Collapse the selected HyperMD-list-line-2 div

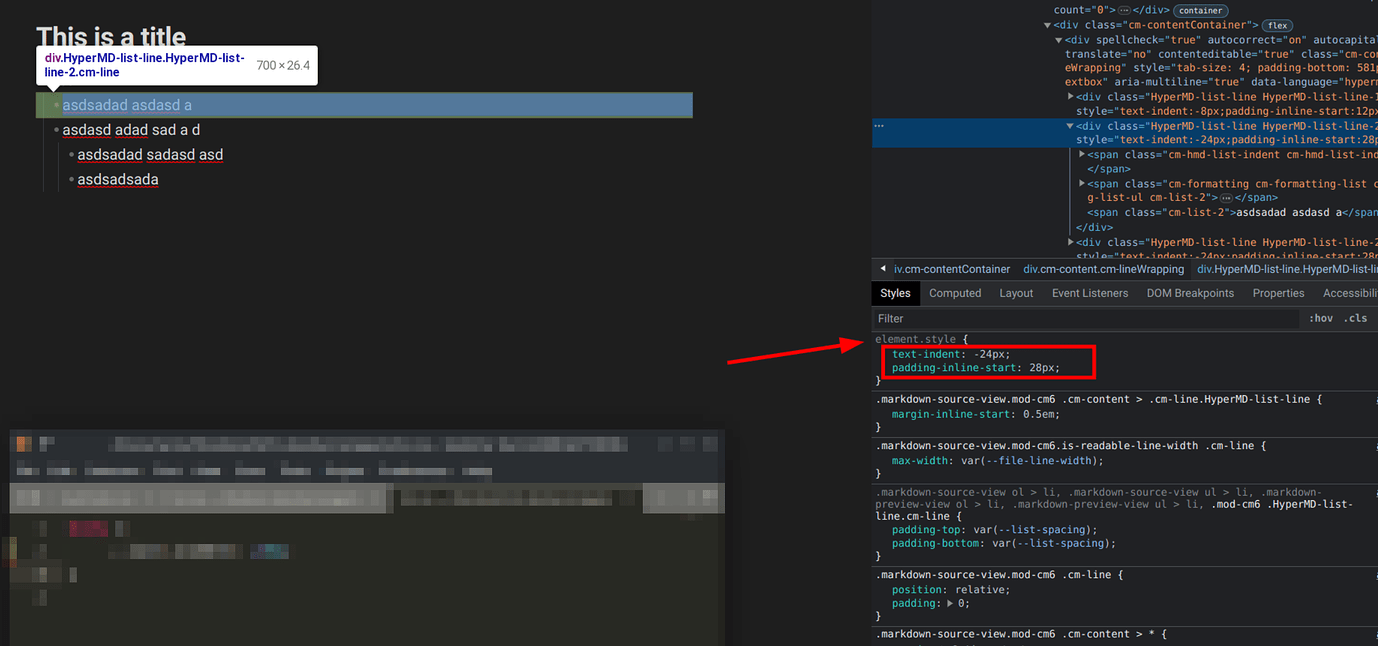[1072, 125]
